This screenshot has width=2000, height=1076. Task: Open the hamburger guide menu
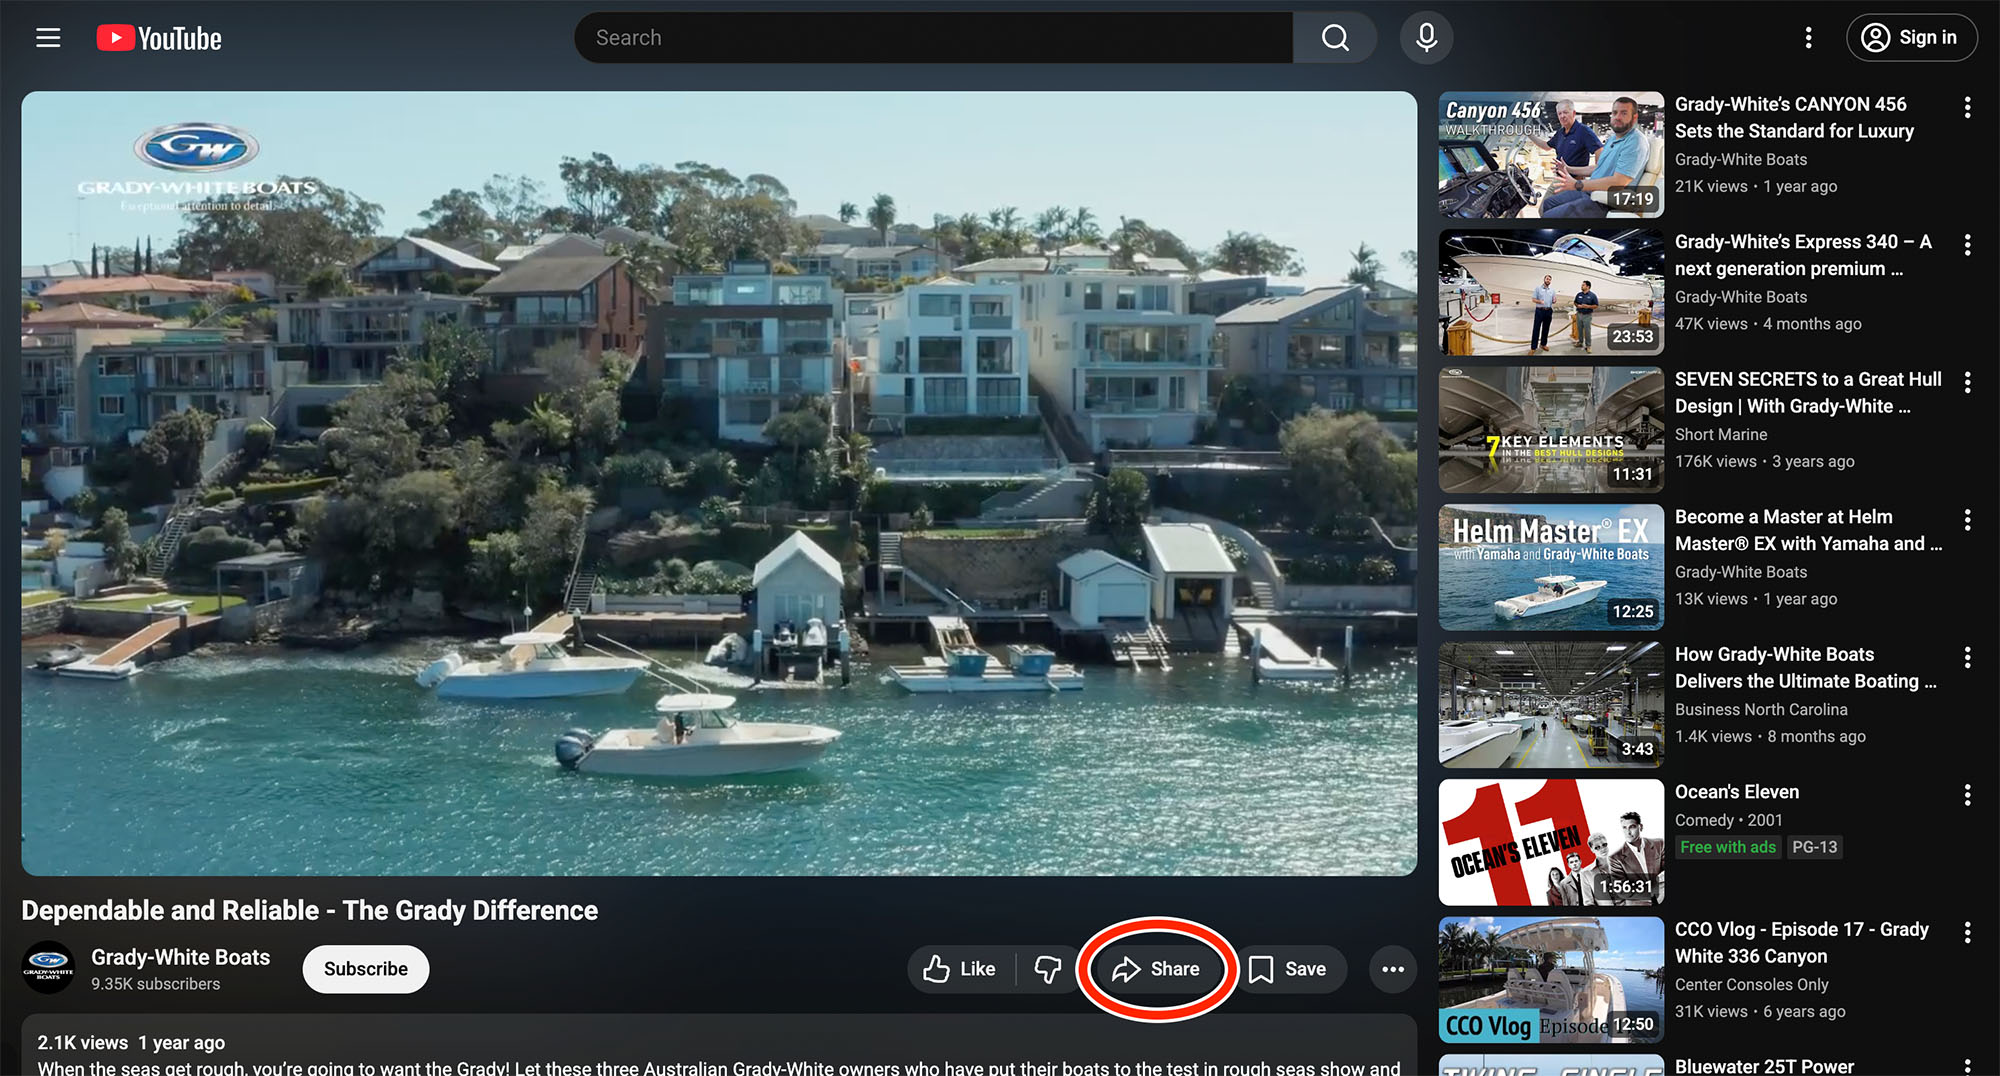click(48, 38)
